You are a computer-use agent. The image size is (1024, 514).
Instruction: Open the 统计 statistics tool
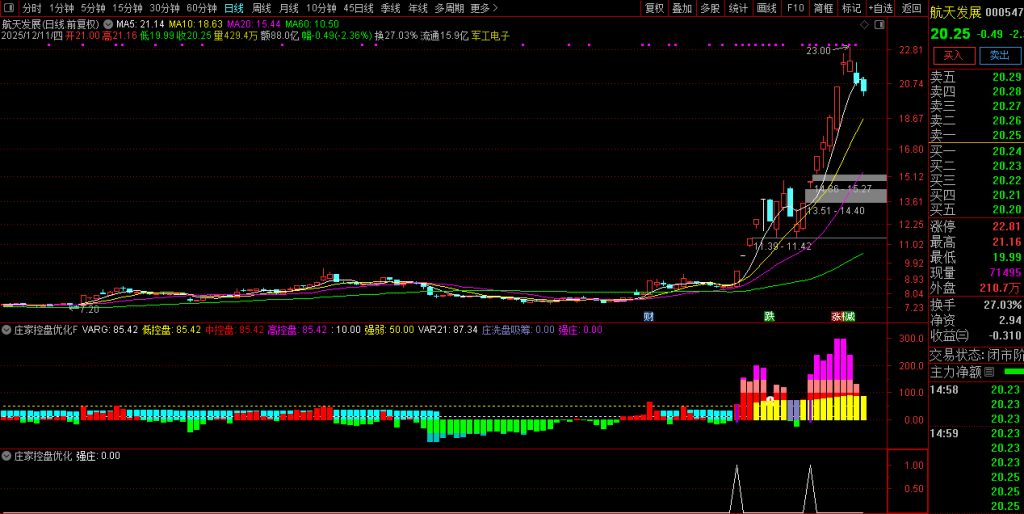click(x=738, y=8)
